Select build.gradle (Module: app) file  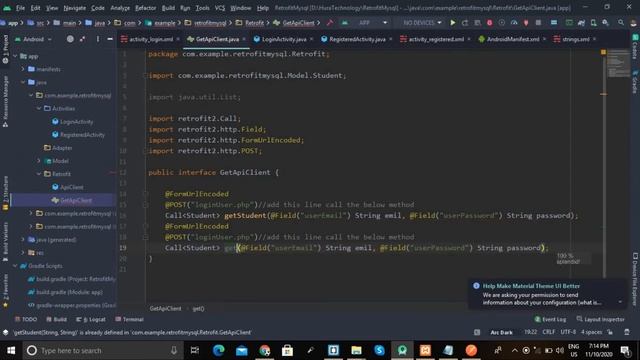[69, 292]
